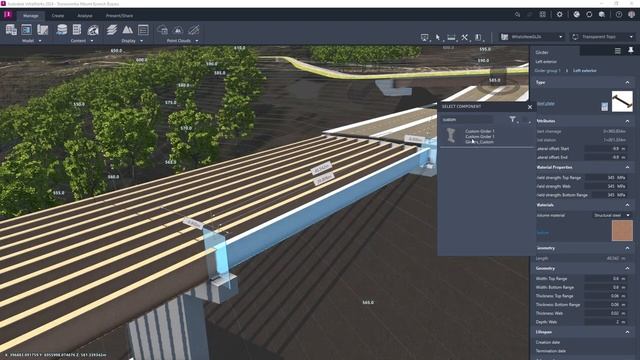Open the help question mark icon

[x=619, y=14]
